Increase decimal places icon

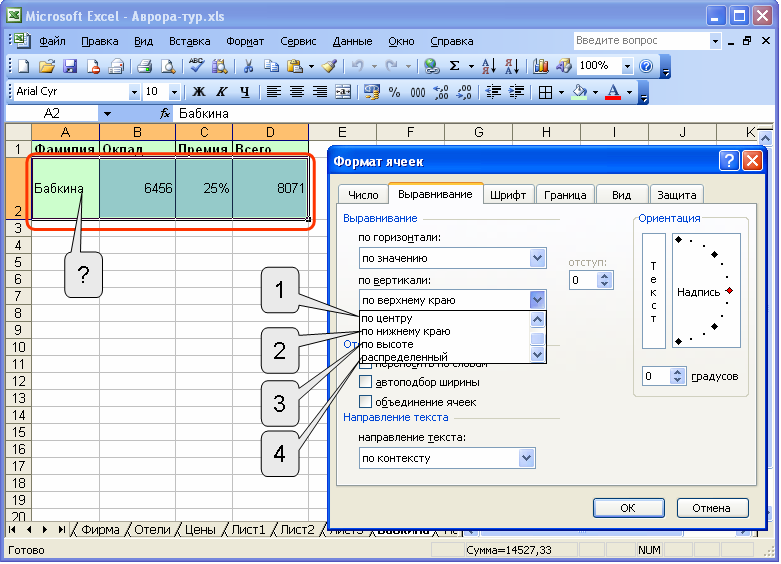pos(441,92)
